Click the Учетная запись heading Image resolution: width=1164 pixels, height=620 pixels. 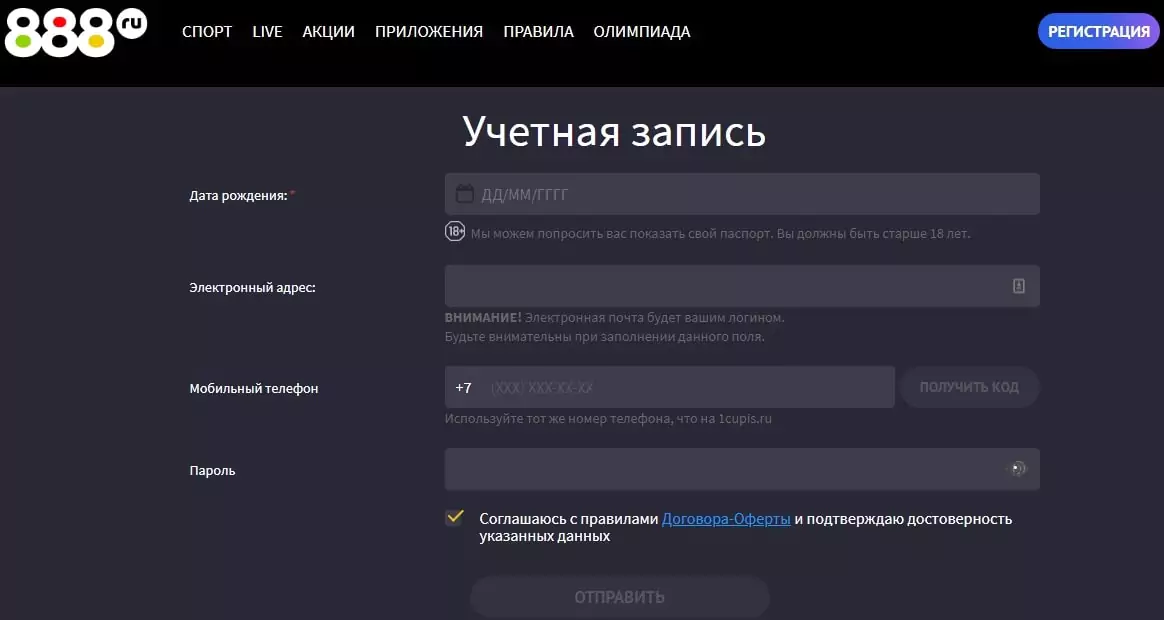[614, 131]
